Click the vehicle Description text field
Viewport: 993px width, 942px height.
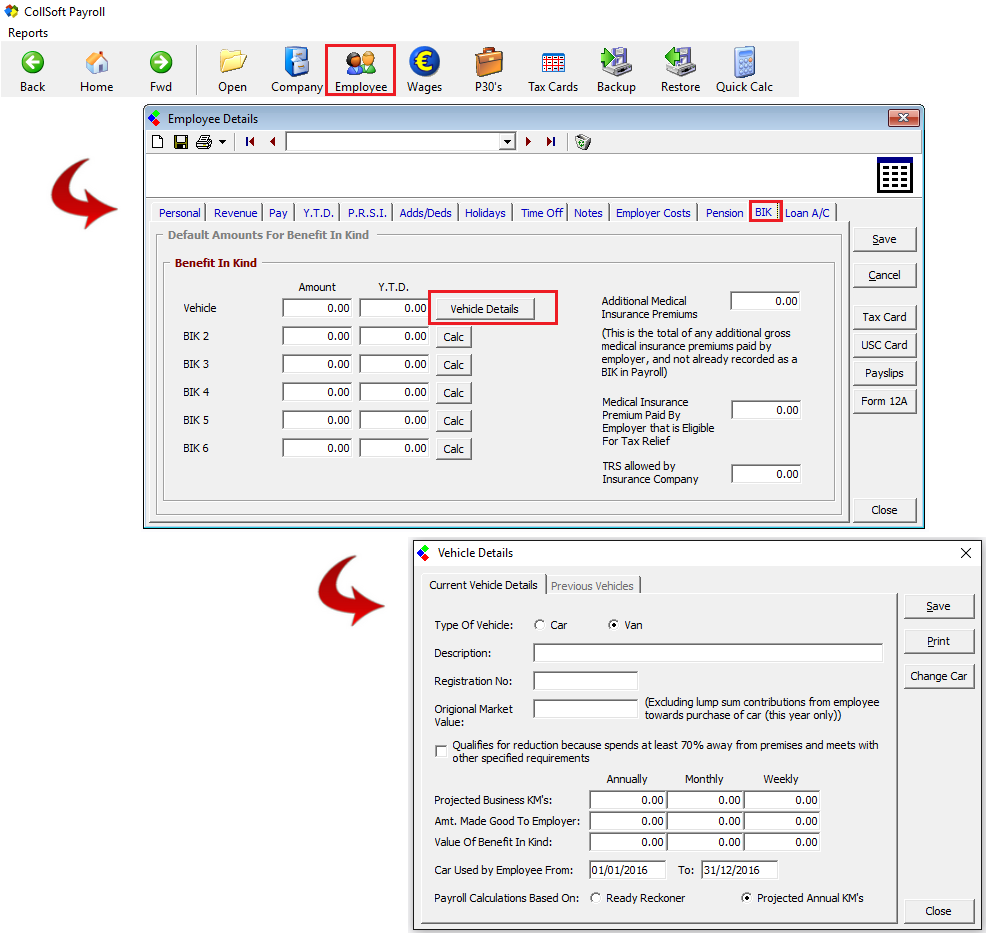[x=708, y=653]
